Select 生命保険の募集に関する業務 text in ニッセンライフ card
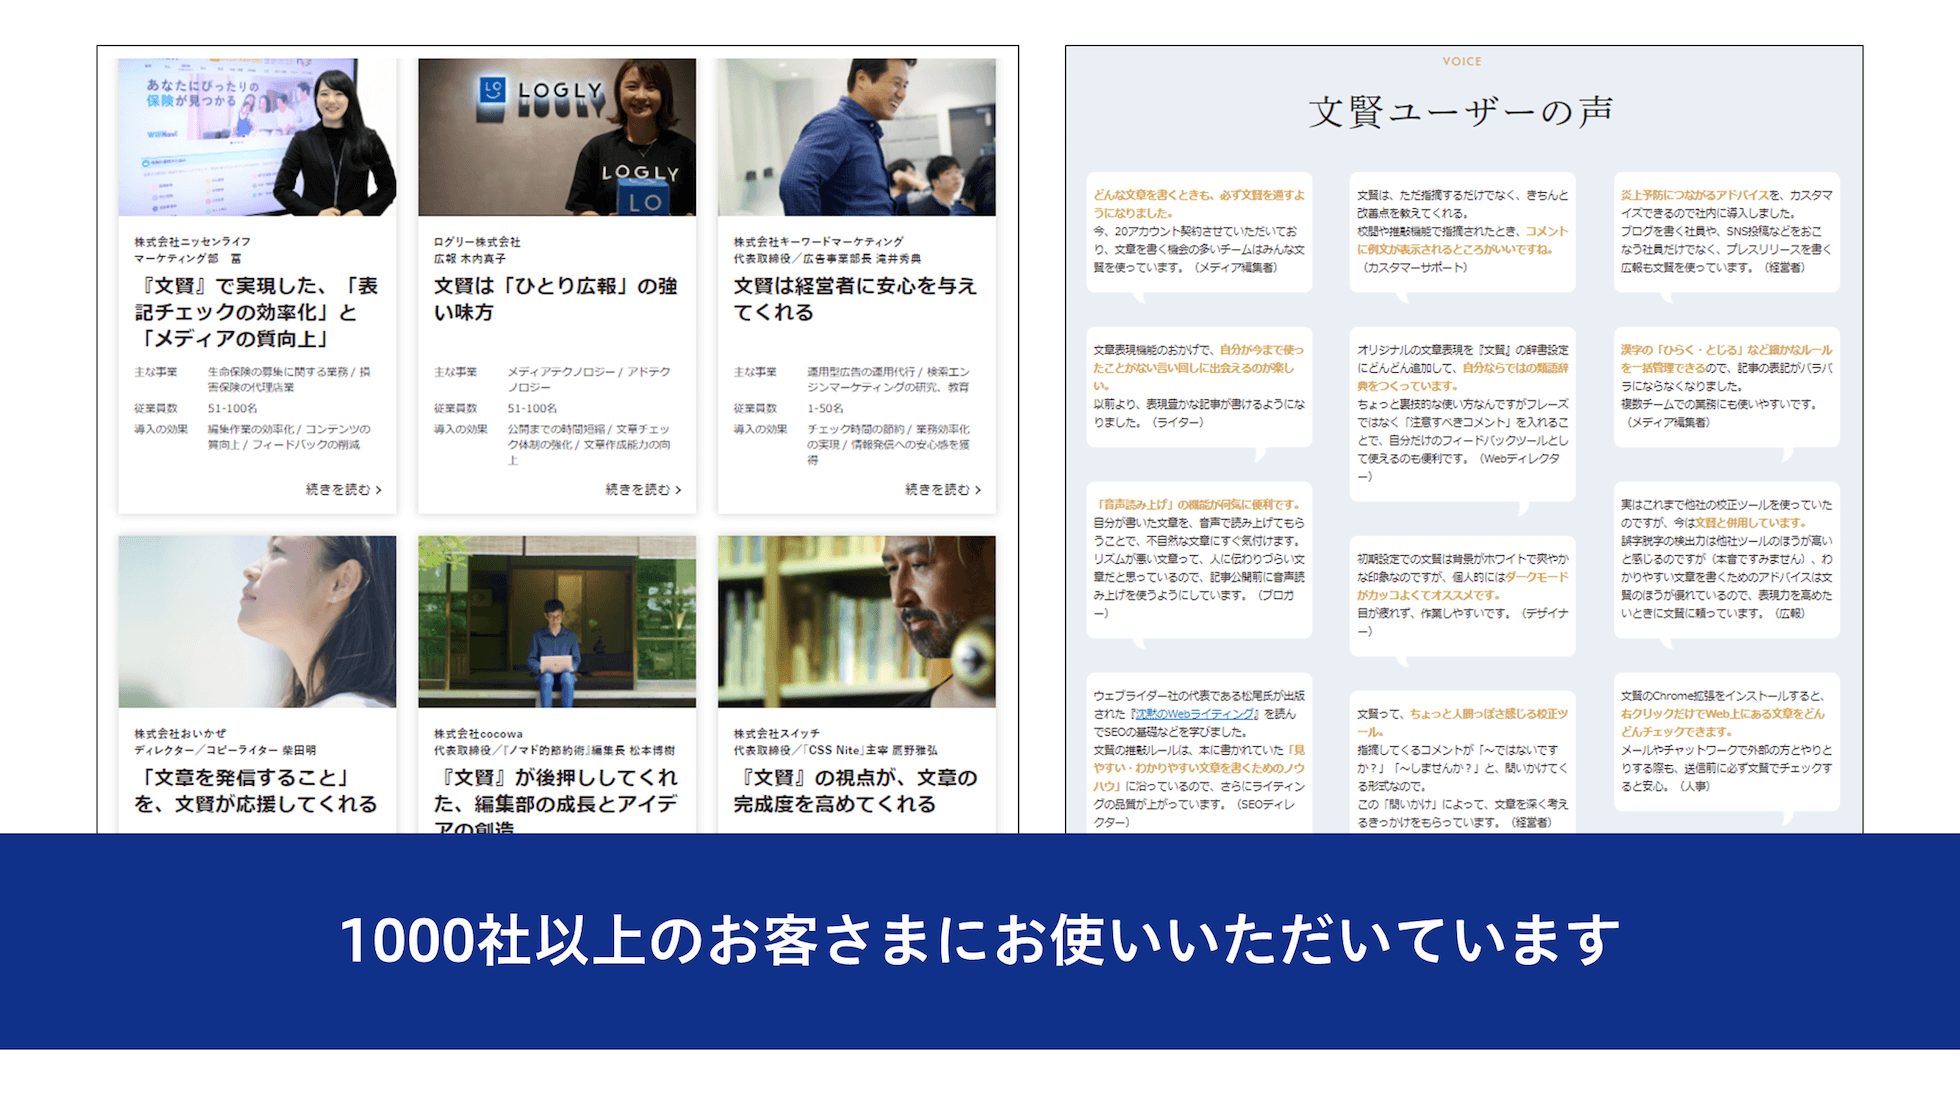 [289, 380]
